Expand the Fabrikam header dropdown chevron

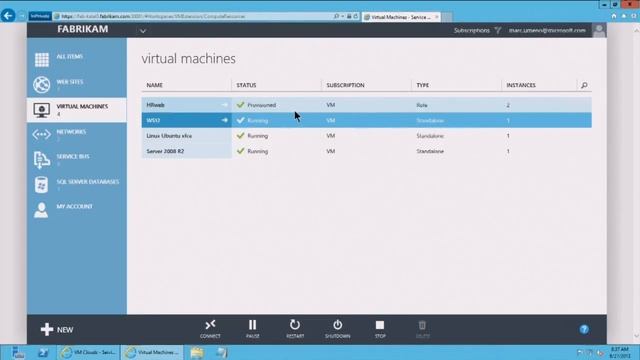(143, 31)
